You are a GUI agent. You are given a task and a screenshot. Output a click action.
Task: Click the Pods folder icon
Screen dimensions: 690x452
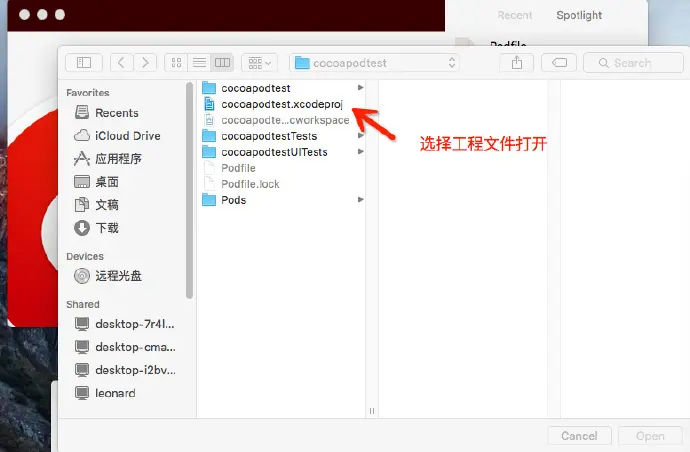pyautogui.click(x=209, y=200)
